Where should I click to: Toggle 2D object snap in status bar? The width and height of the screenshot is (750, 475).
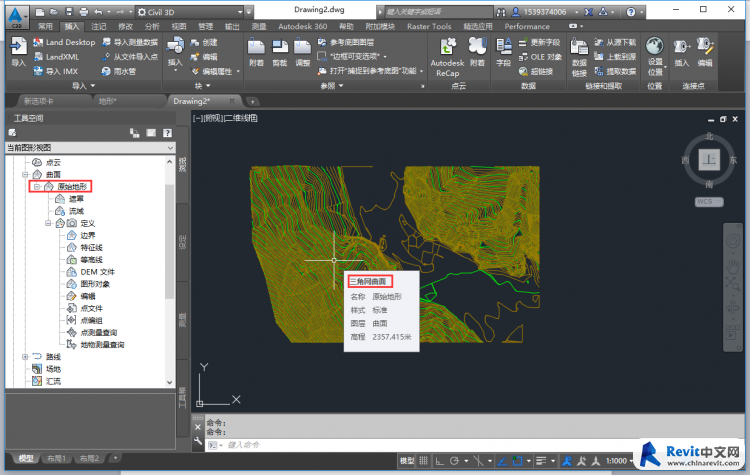[x=517, y=461]
